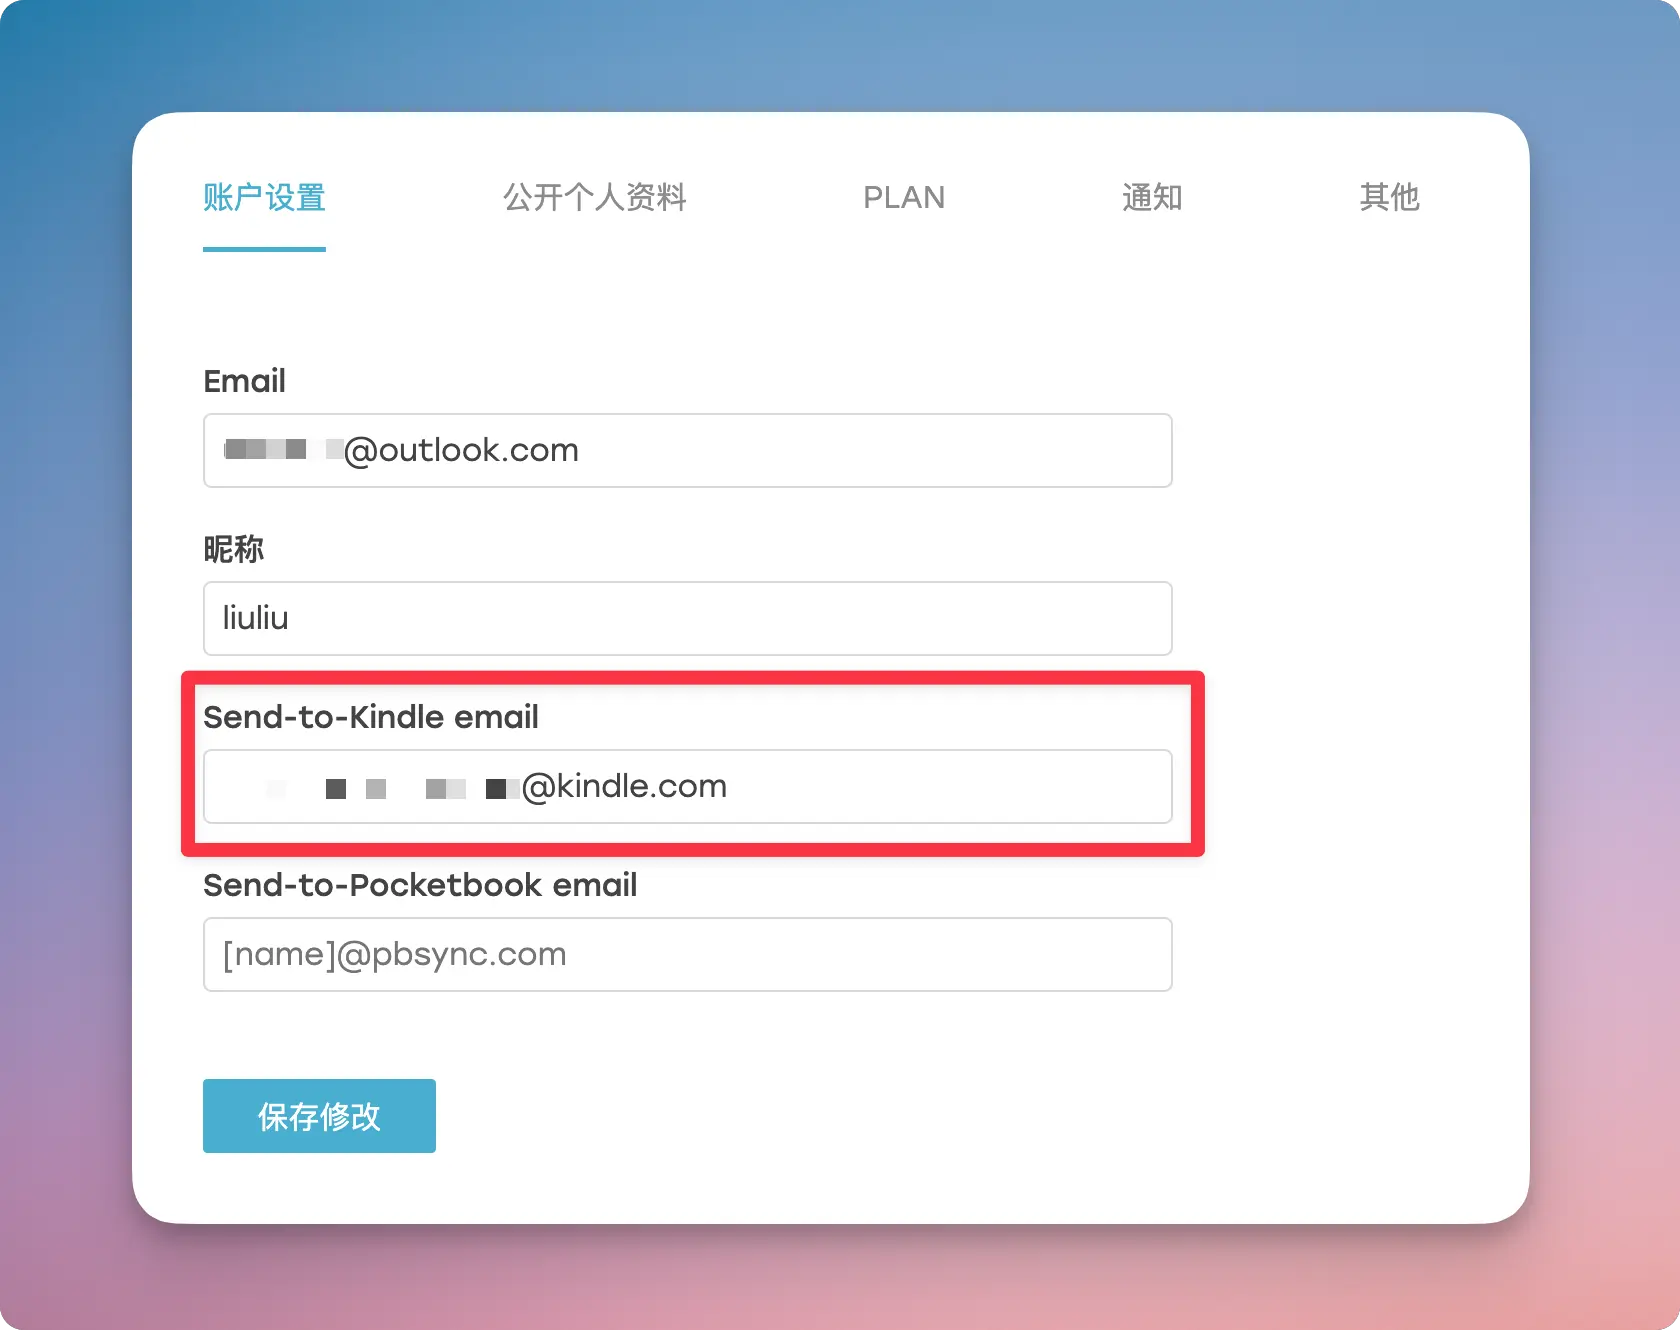Save changes with the 保存修改 button
Screen dimensions: 1680x1330
click(319, 1116)
